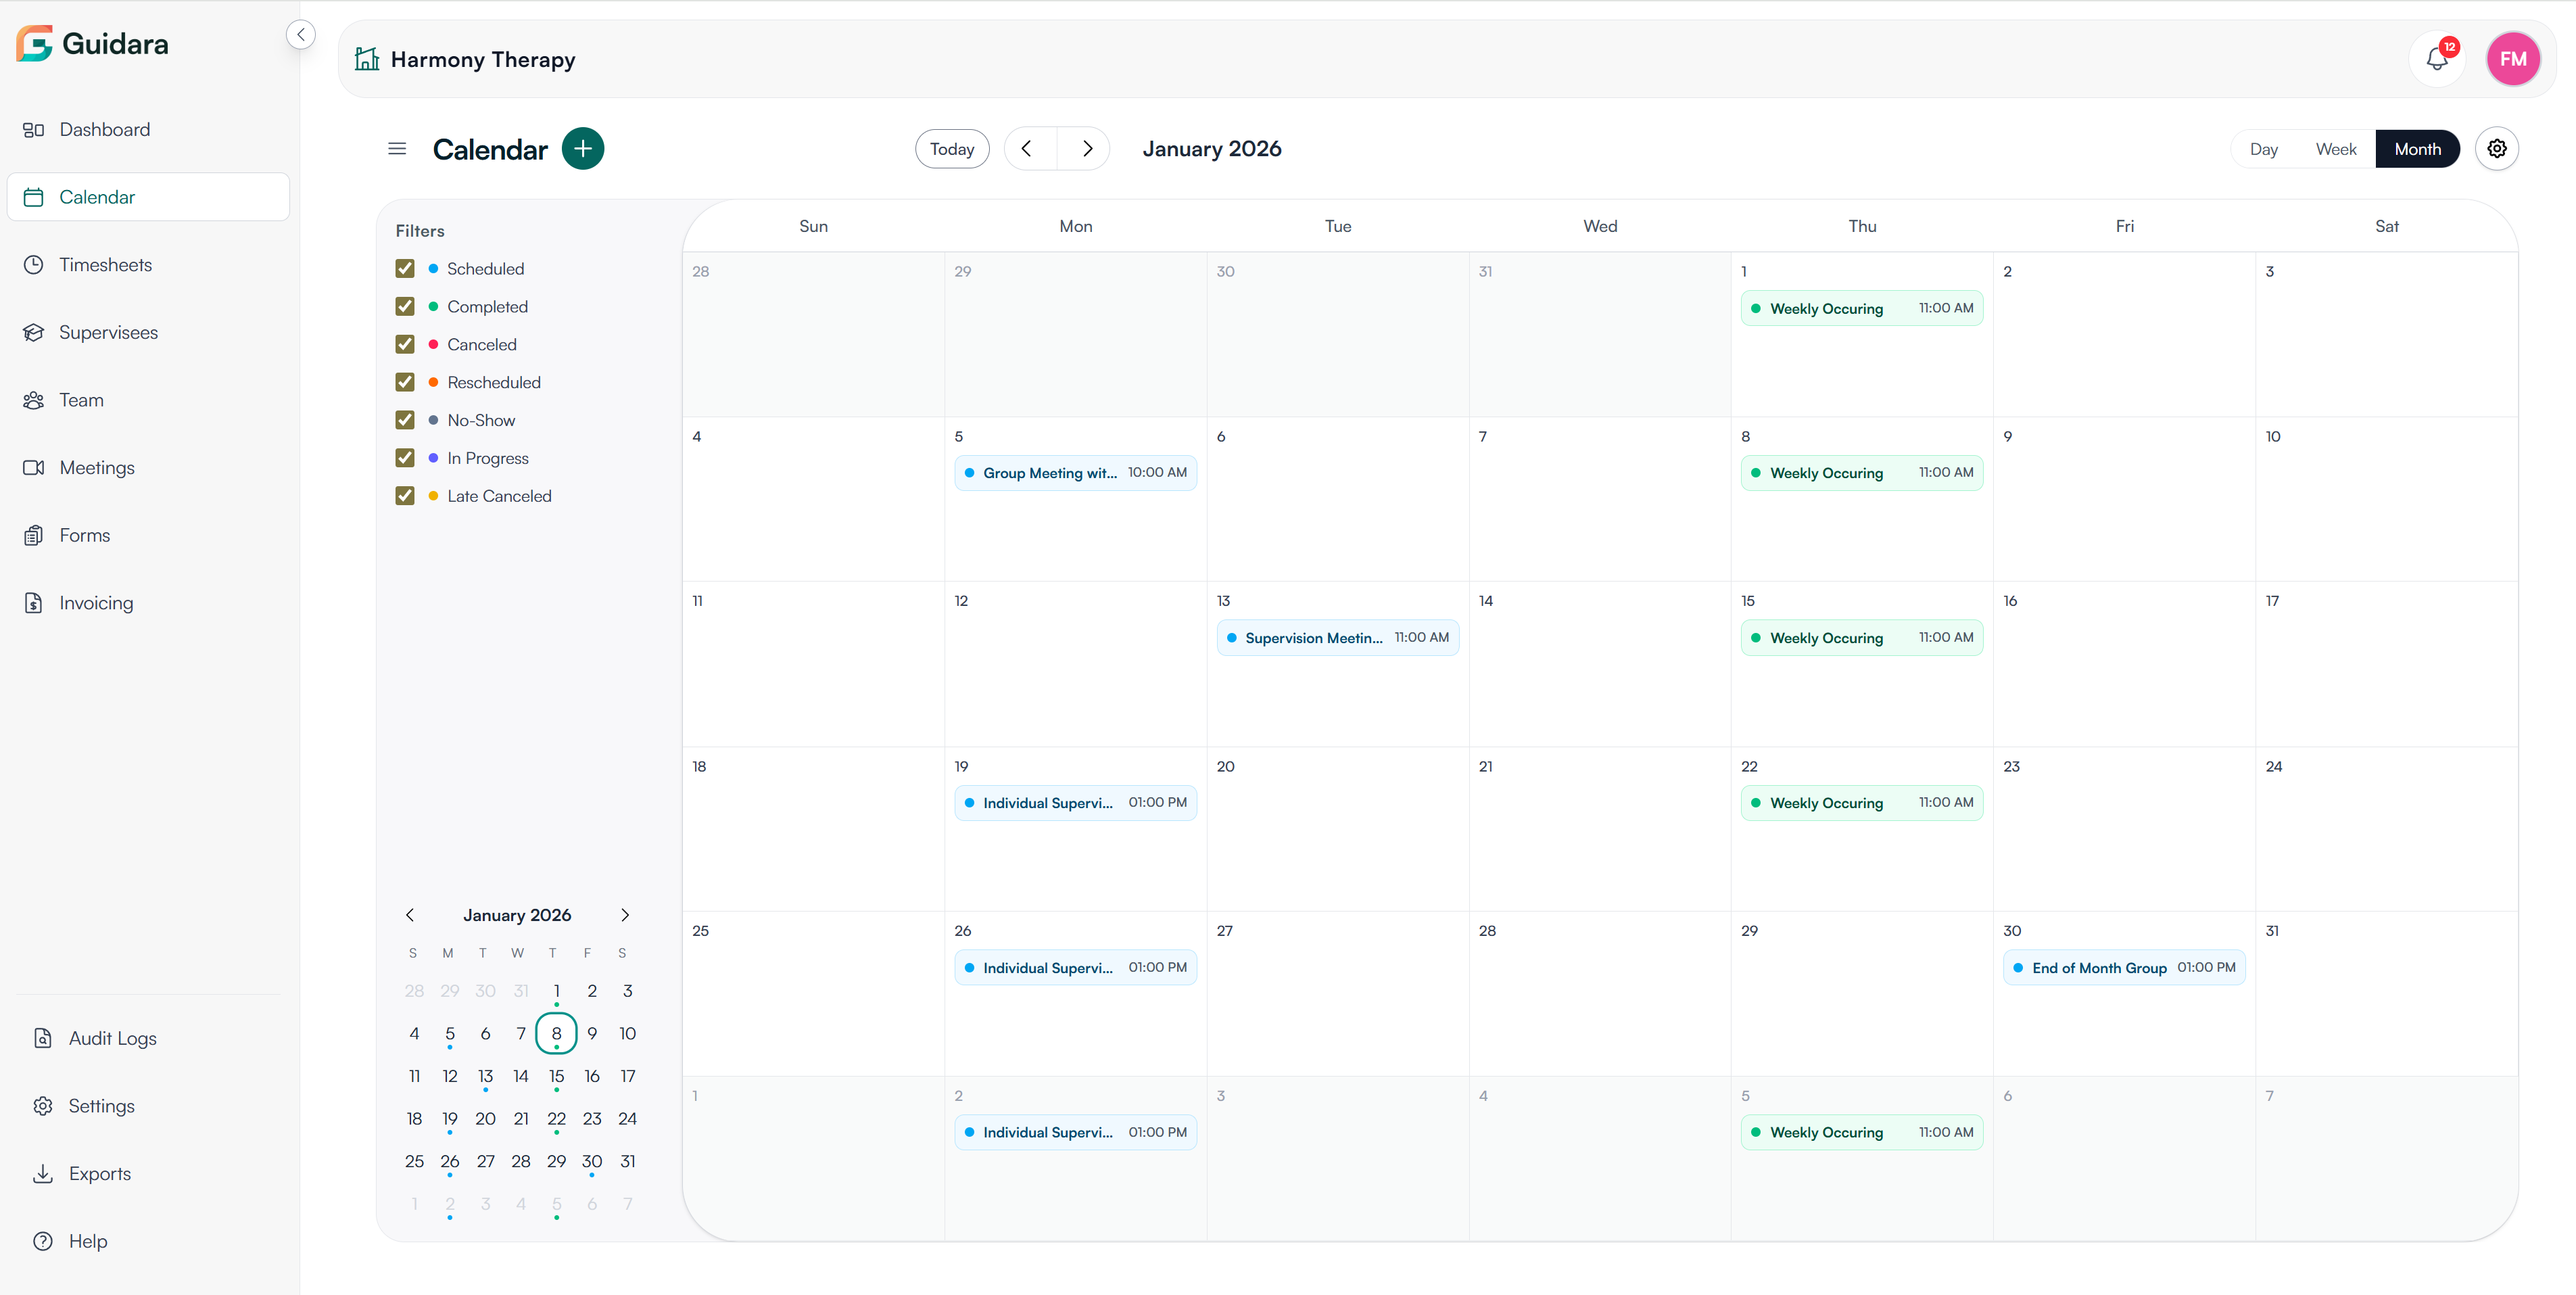Click the January 2026 title above the grid
Image resolution: width=2576 pixels, height=1295 pixels.
(x=1212, y=149)
